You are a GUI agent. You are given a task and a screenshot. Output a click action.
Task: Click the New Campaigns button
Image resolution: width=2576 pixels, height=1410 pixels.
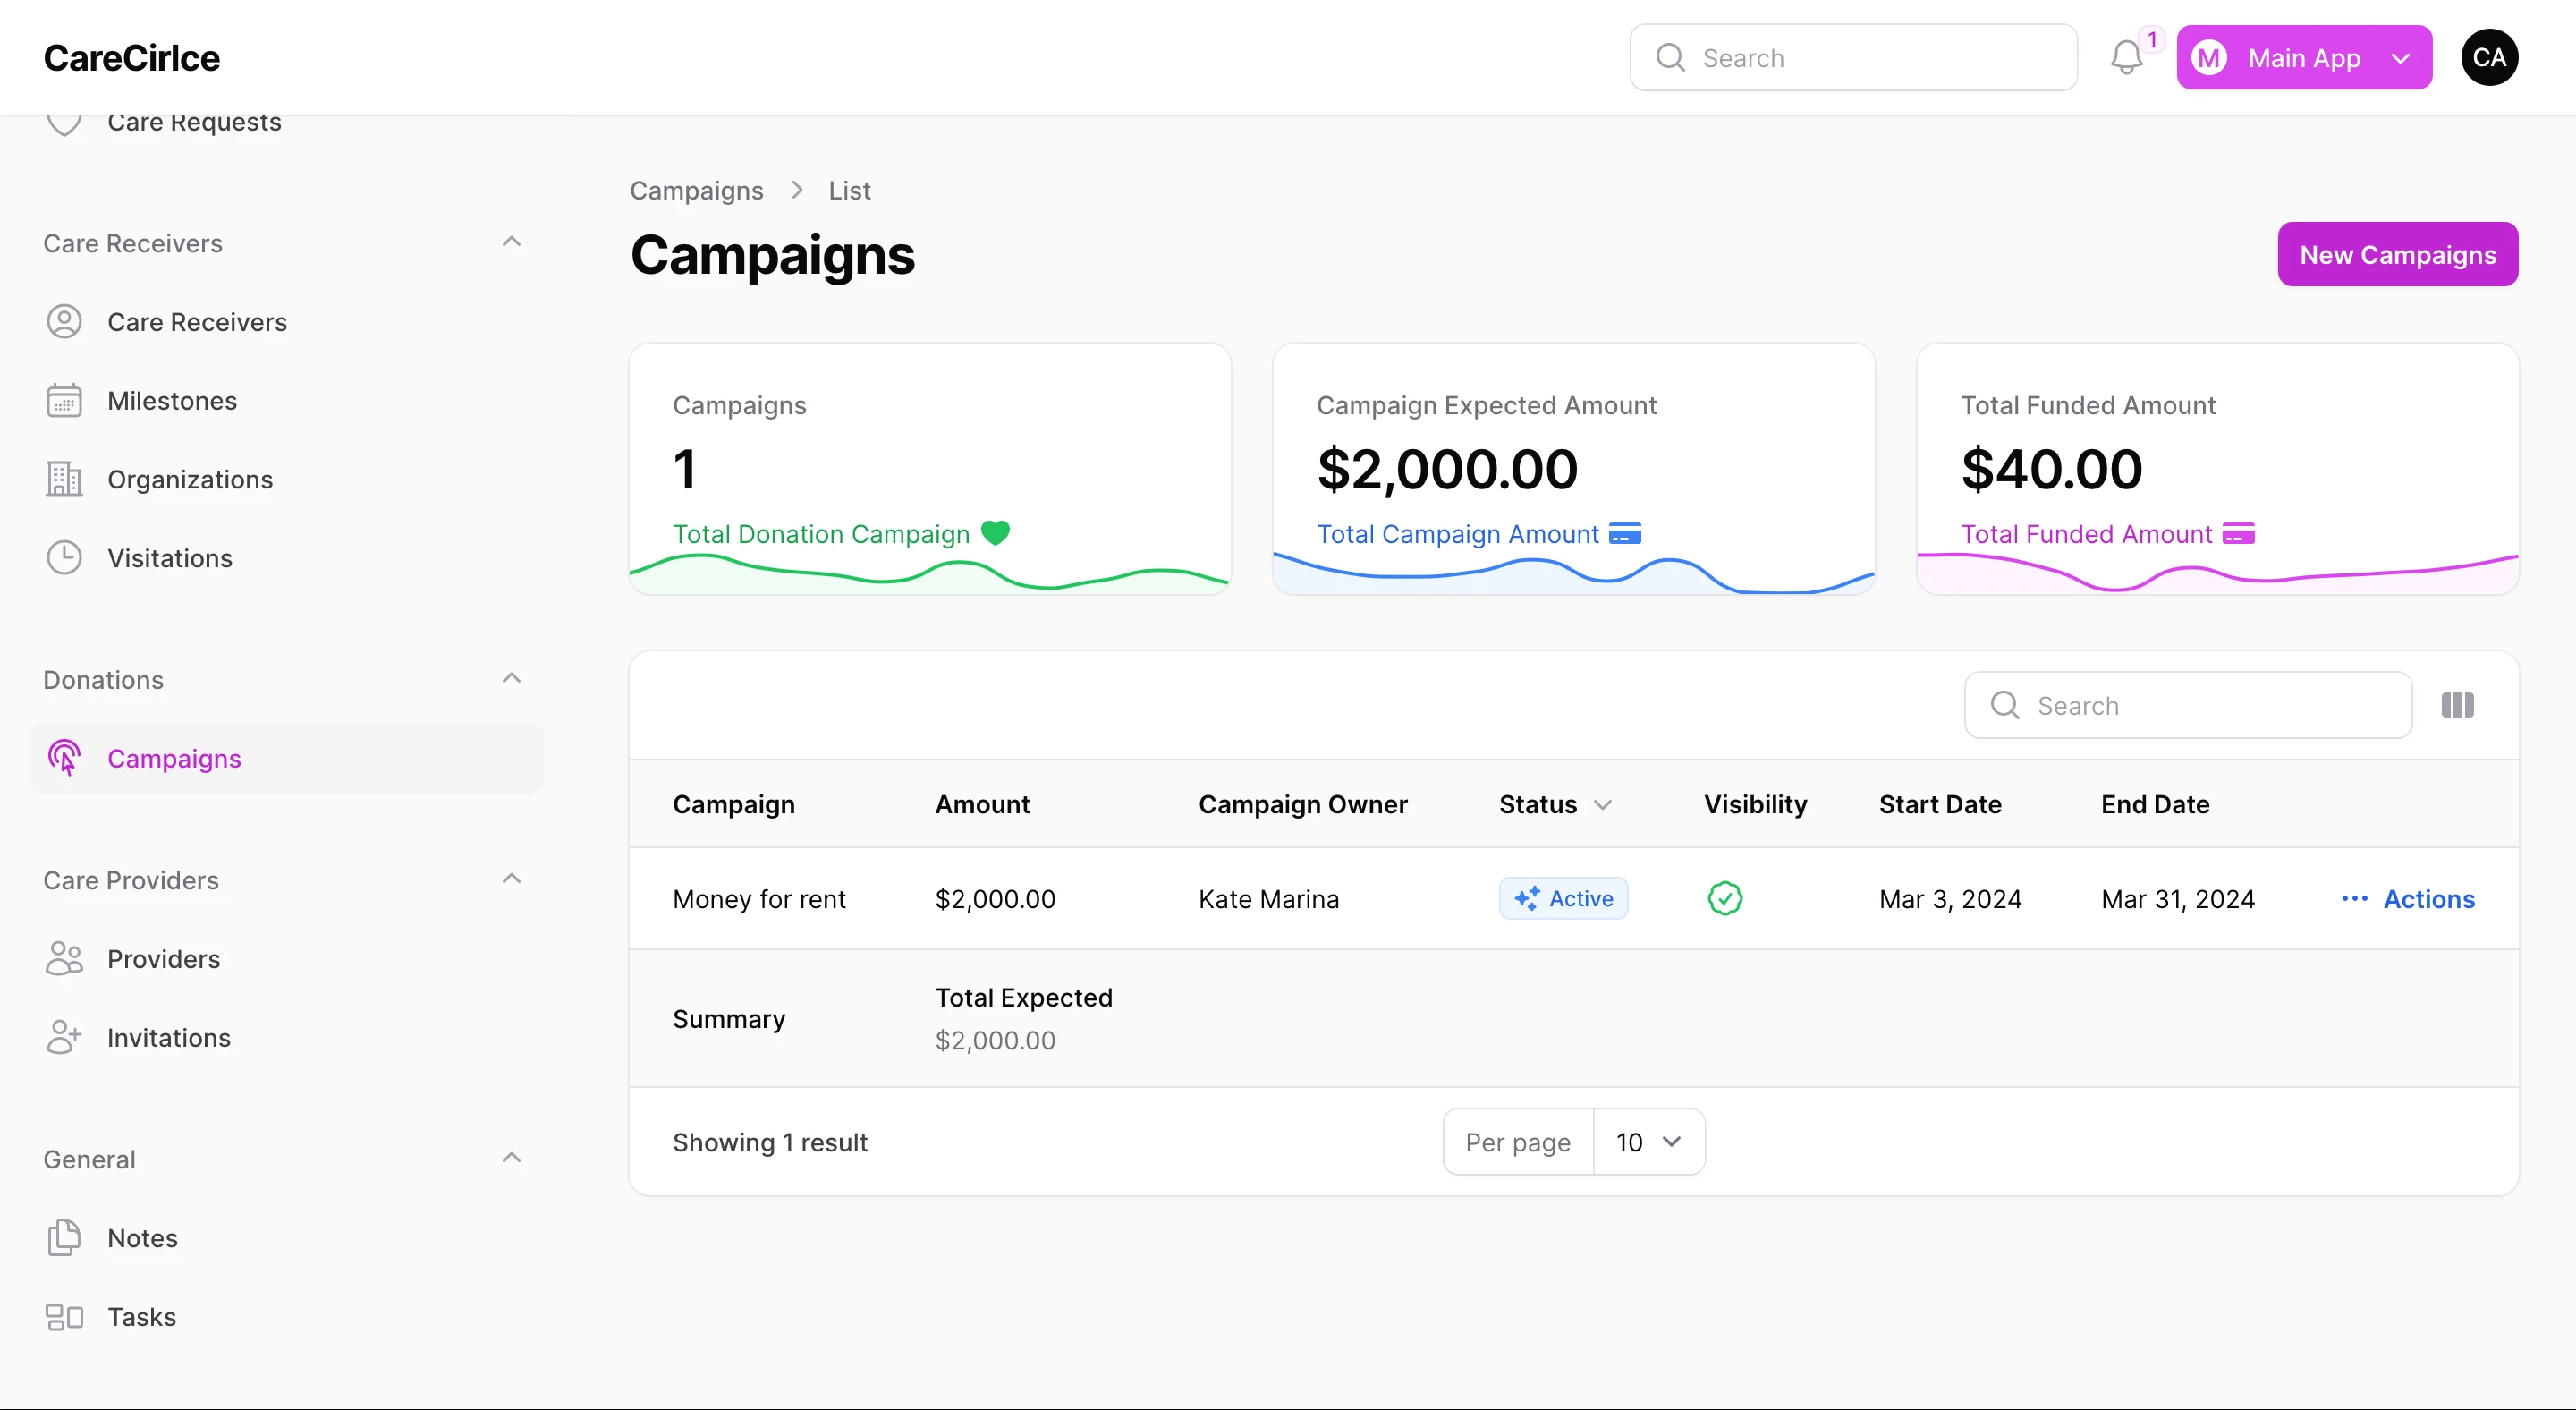tap(2397, 254)
